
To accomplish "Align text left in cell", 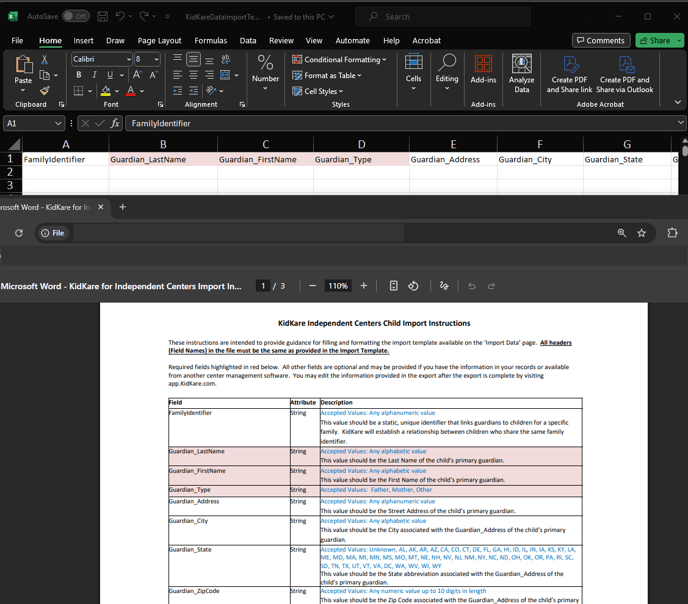I will click(x=177, y=75).
